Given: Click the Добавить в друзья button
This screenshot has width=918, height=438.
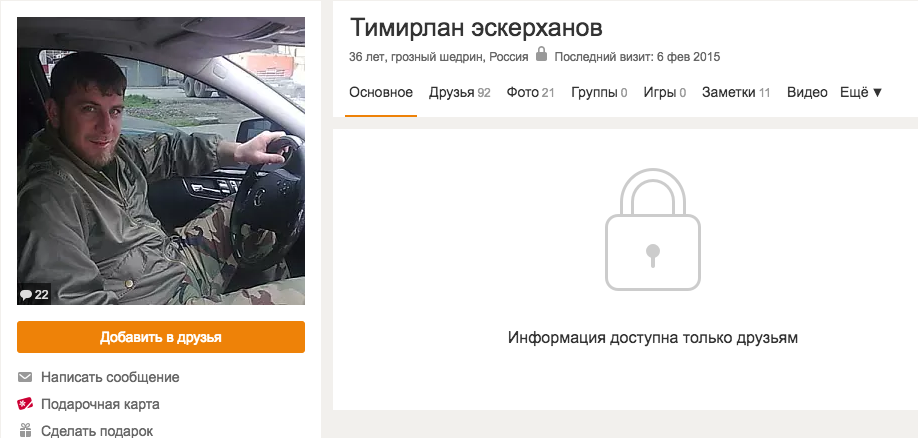Looking at the screenshot, I should pyautogui.click(x=161, y=337).
